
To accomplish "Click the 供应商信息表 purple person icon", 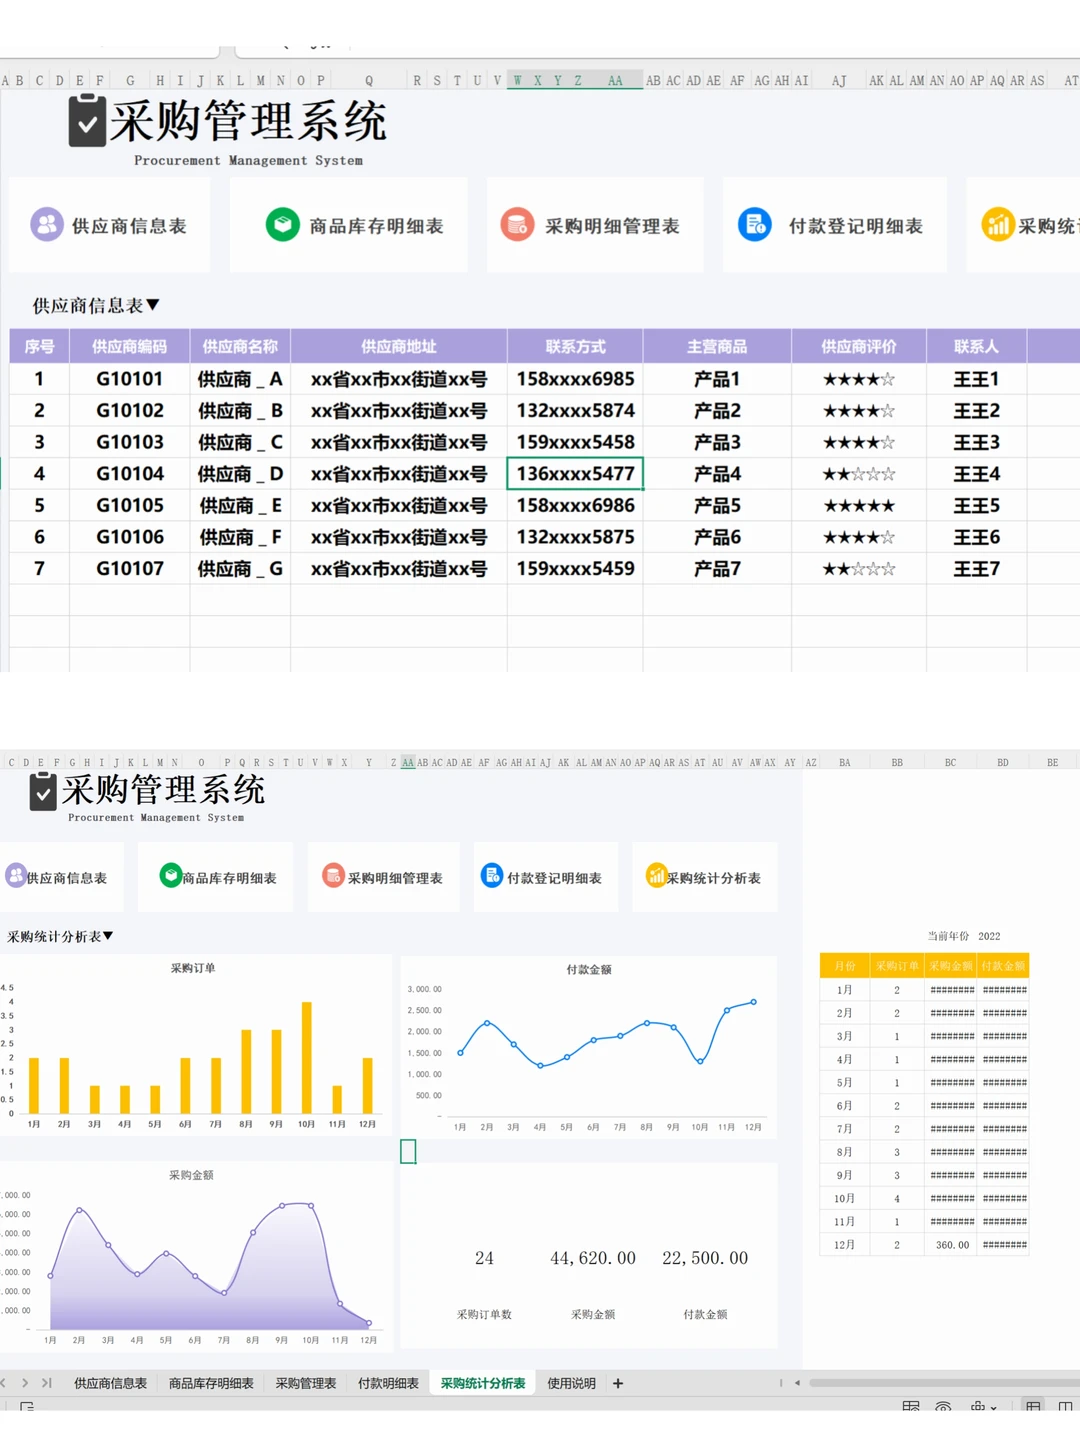I will (46, 224).
